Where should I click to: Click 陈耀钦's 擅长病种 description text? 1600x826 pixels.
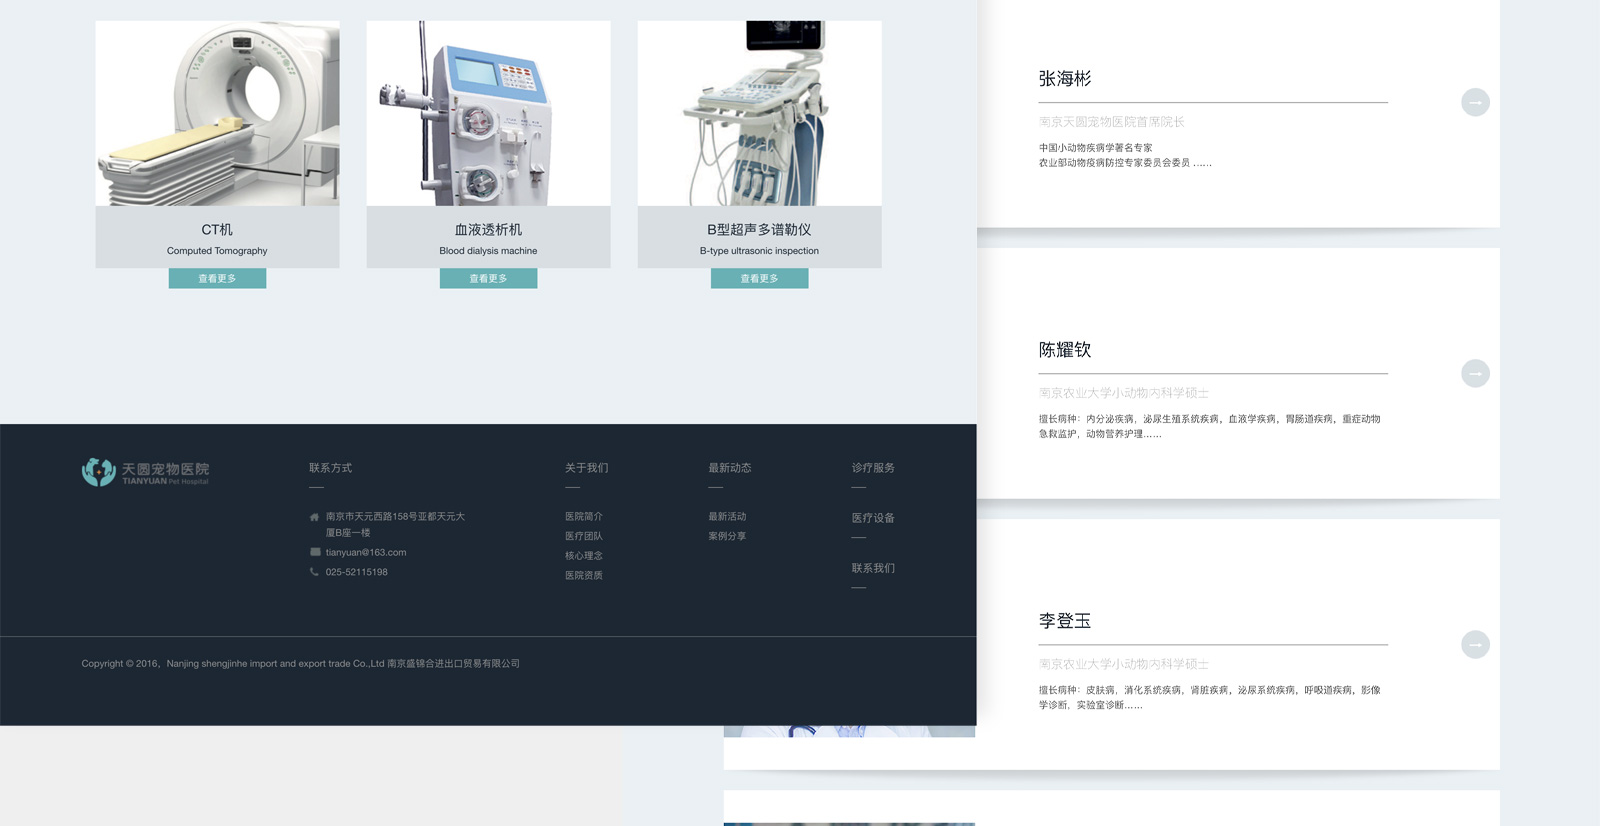pyautogui.click(x=1209, y=426)
